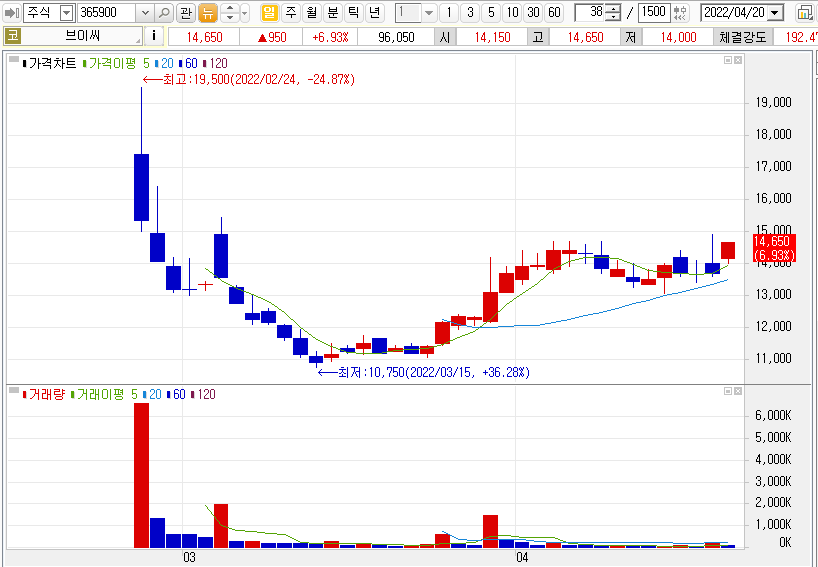818x567 pixels.
Task: Click the 최고:19,500 high annotation
Action: point(249,79)
